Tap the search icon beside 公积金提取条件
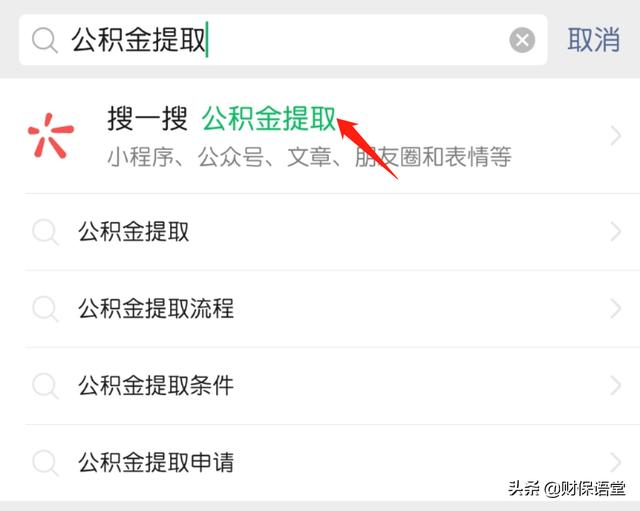 click(x=45, y=386)
